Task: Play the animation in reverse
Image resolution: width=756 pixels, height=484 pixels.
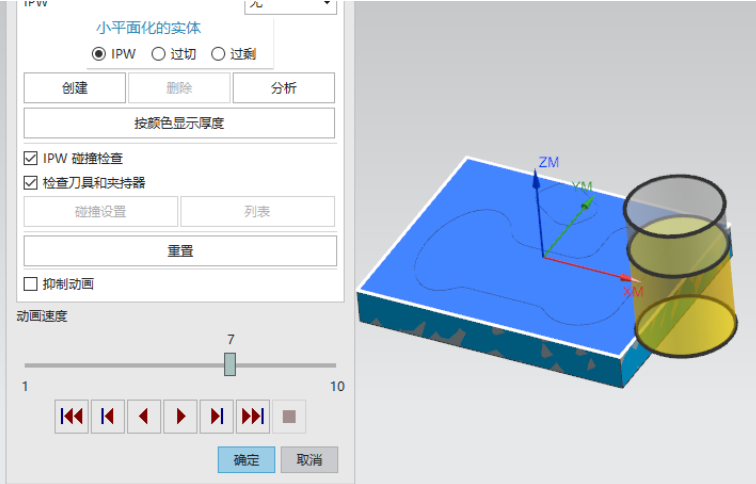Action: tap(144, 416)
